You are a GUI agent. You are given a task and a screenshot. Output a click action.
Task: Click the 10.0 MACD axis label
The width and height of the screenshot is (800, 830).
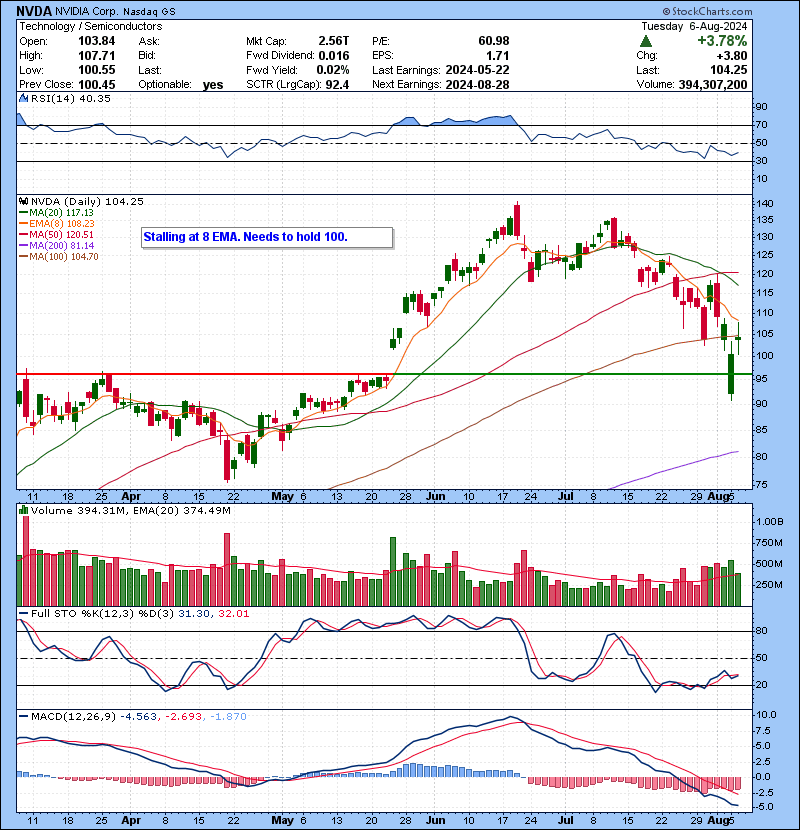(x=766, y=715)
